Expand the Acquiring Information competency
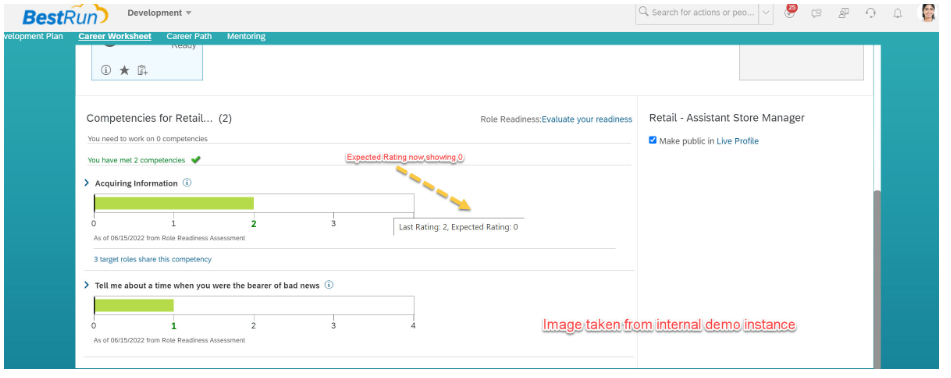This screenshot has height=378, width=951. coord(87,183)
